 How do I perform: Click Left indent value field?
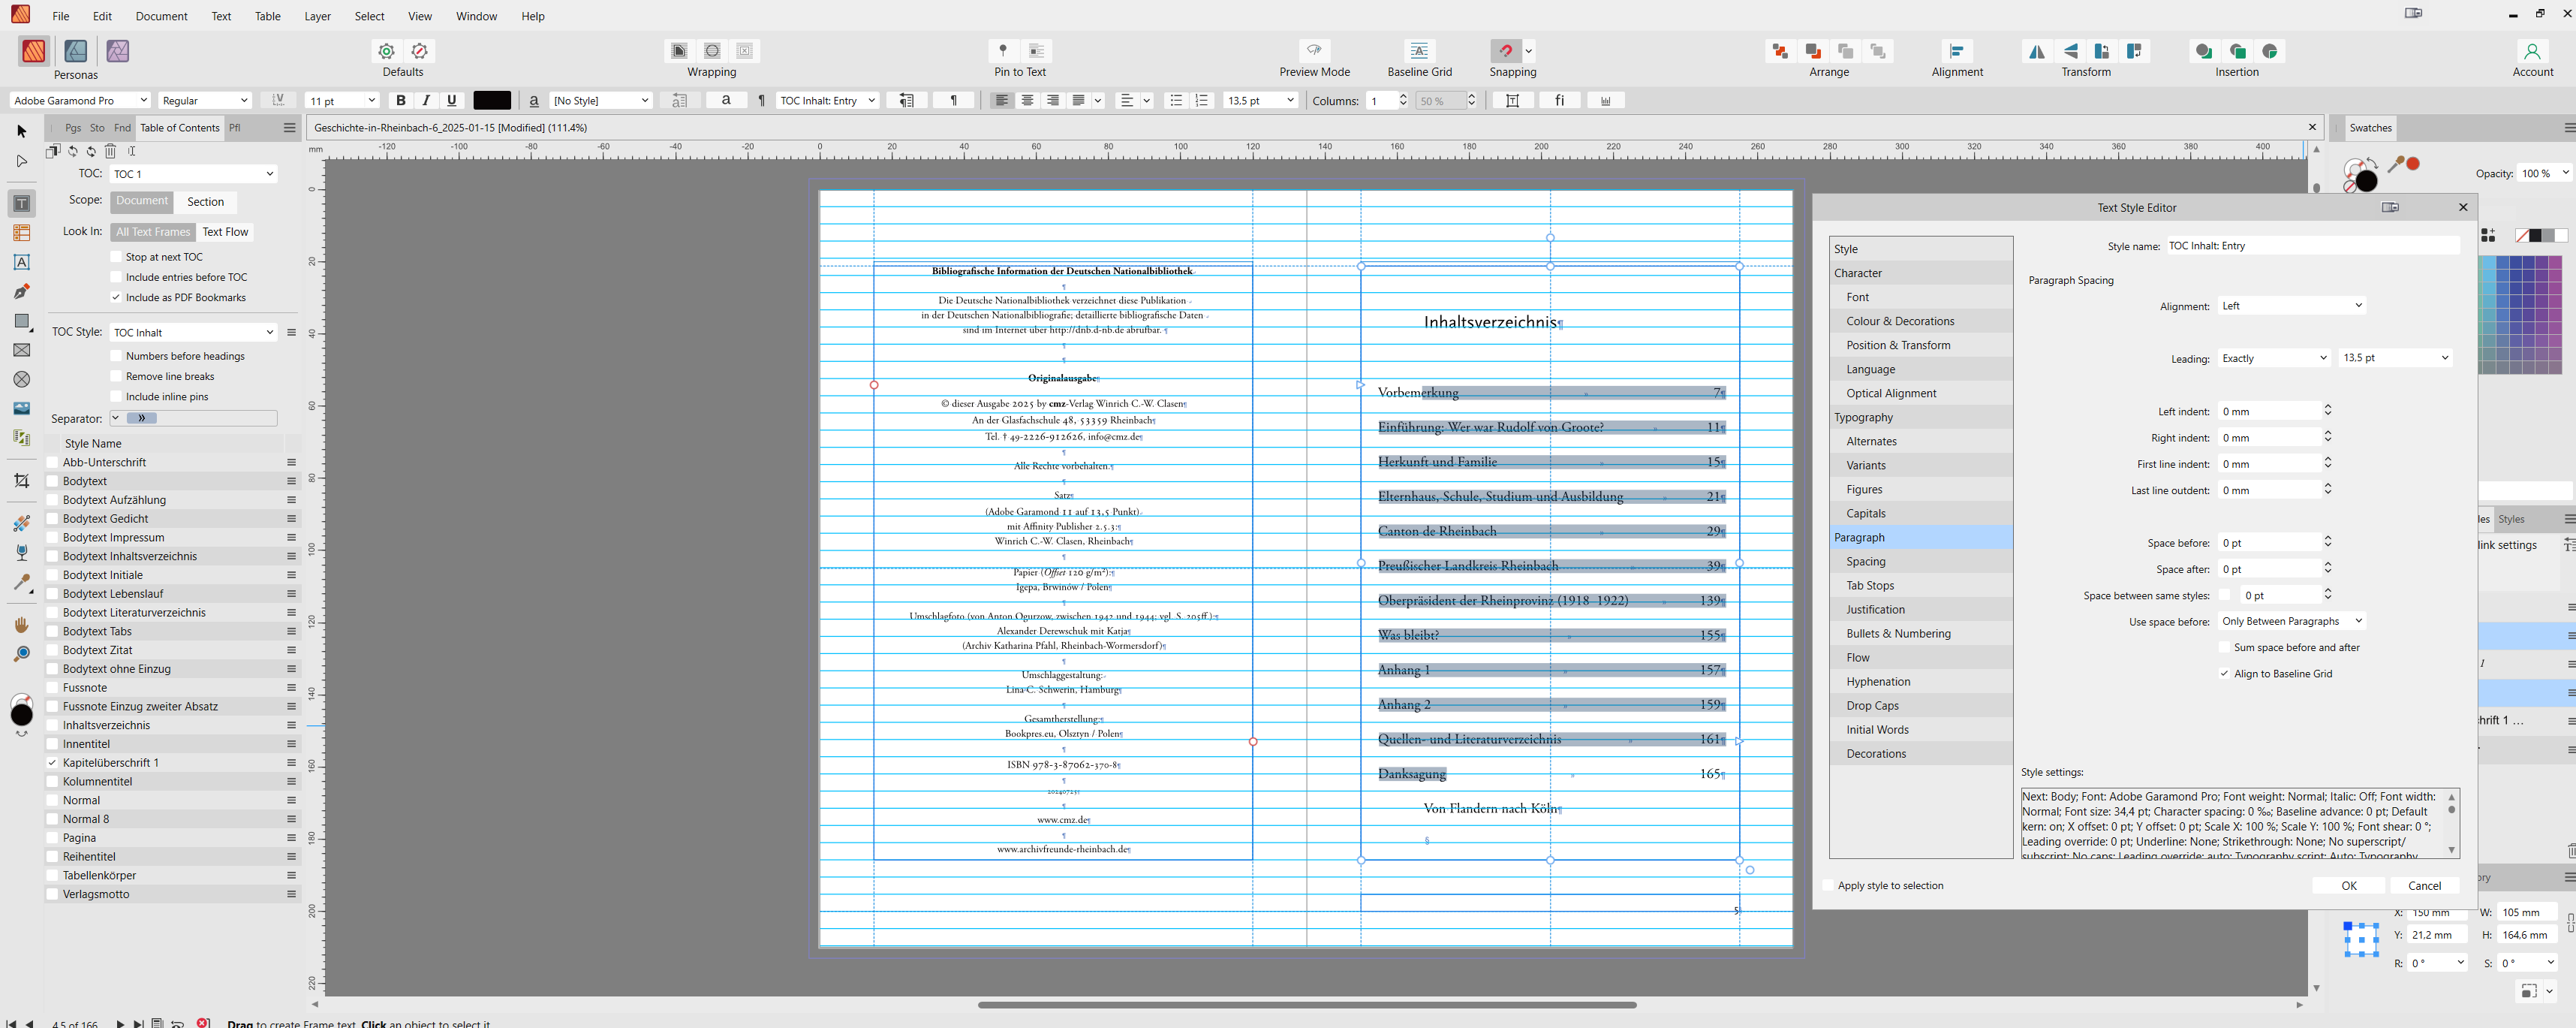(x=2268, y=411)
